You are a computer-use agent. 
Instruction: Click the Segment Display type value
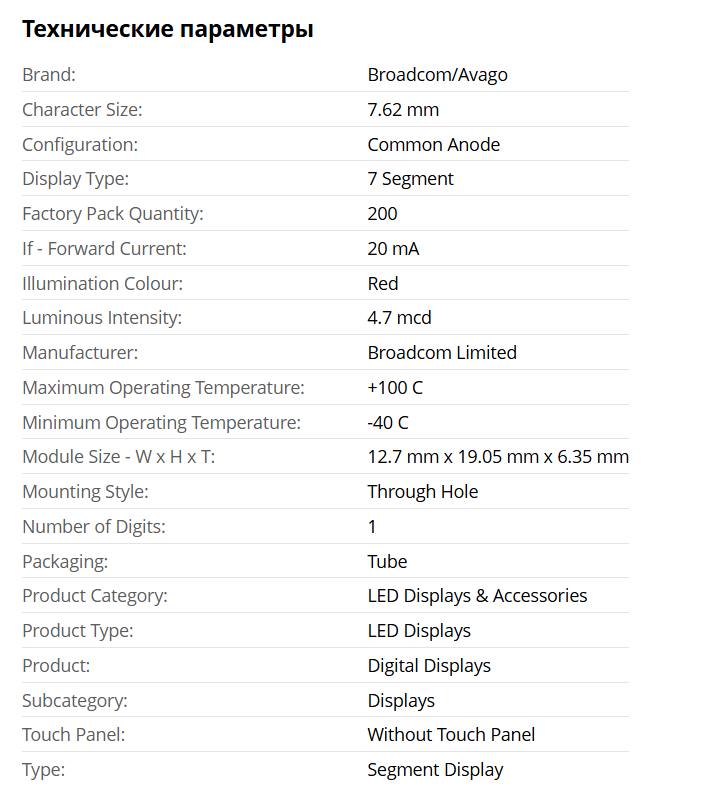pos(435,770)
